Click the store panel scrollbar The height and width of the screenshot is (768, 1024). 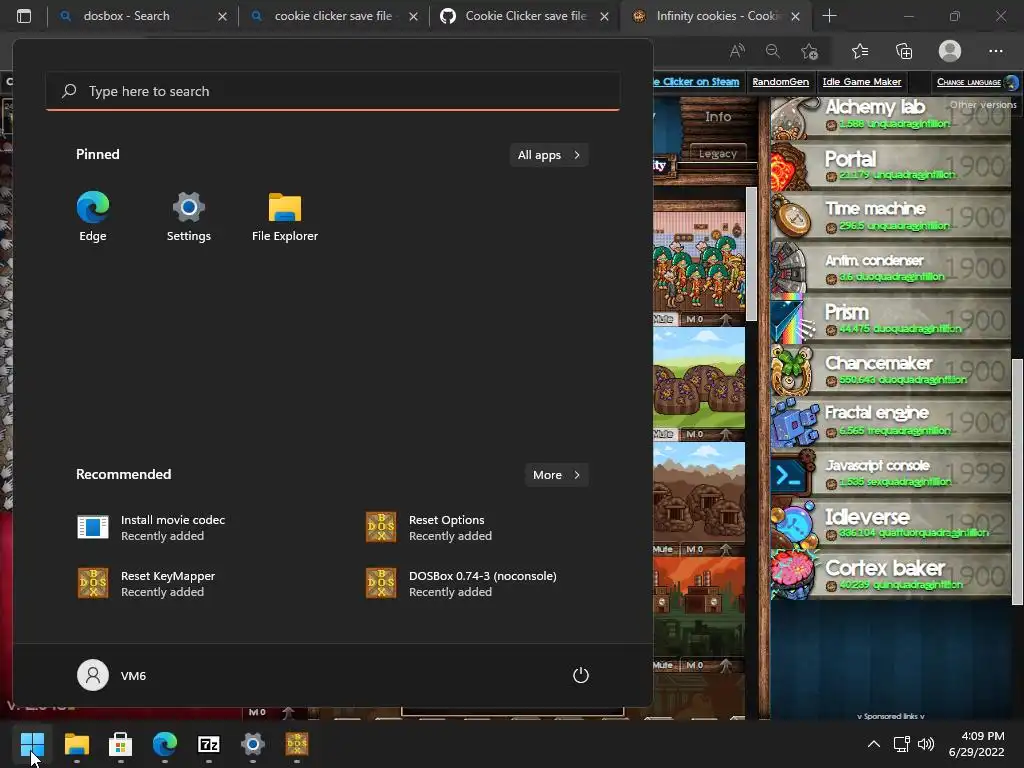click(x=1017, y=482)
